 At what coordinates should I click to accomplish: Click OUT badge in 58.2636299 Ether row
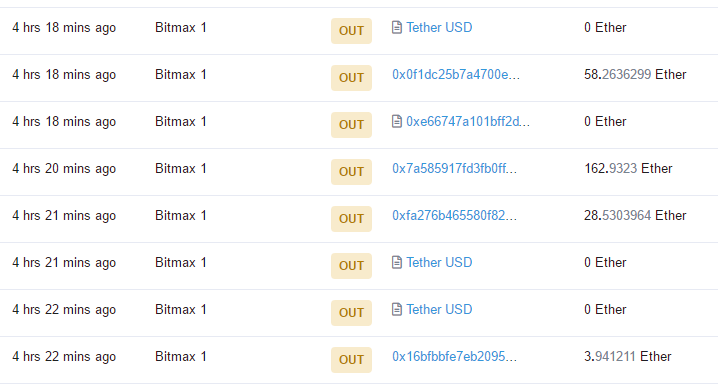point(351,78)
